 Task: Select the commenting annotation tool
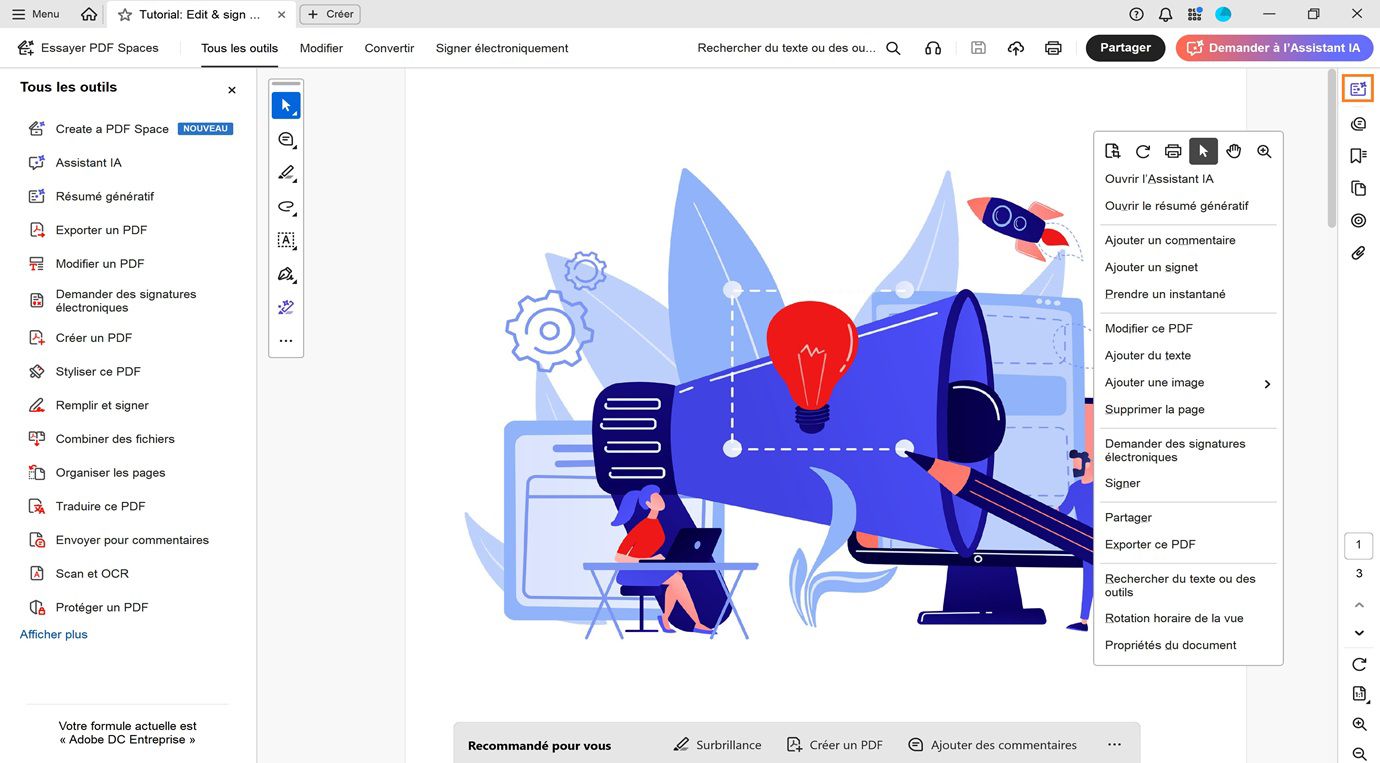285,139
